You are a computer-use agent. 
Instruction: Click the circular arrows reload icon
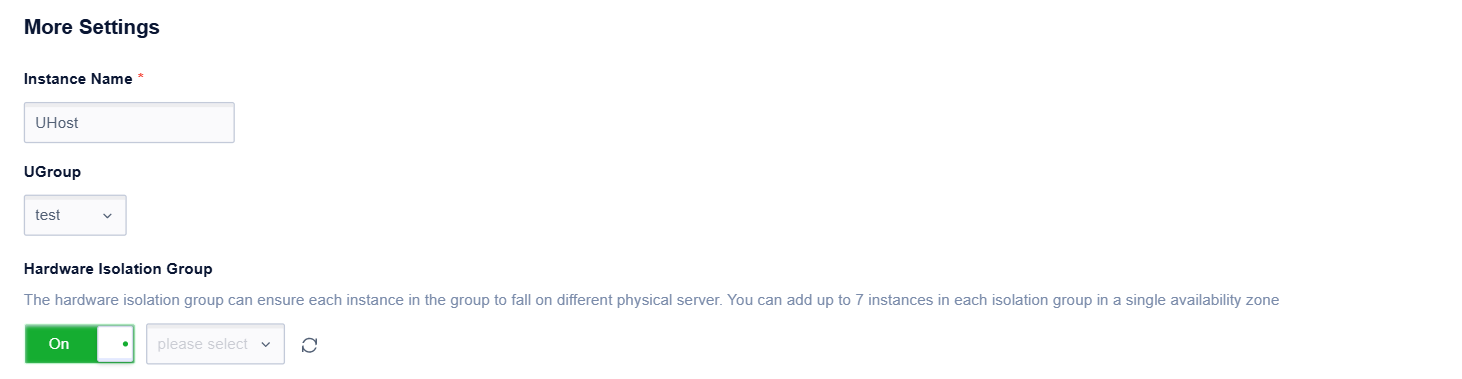point(310,345)
